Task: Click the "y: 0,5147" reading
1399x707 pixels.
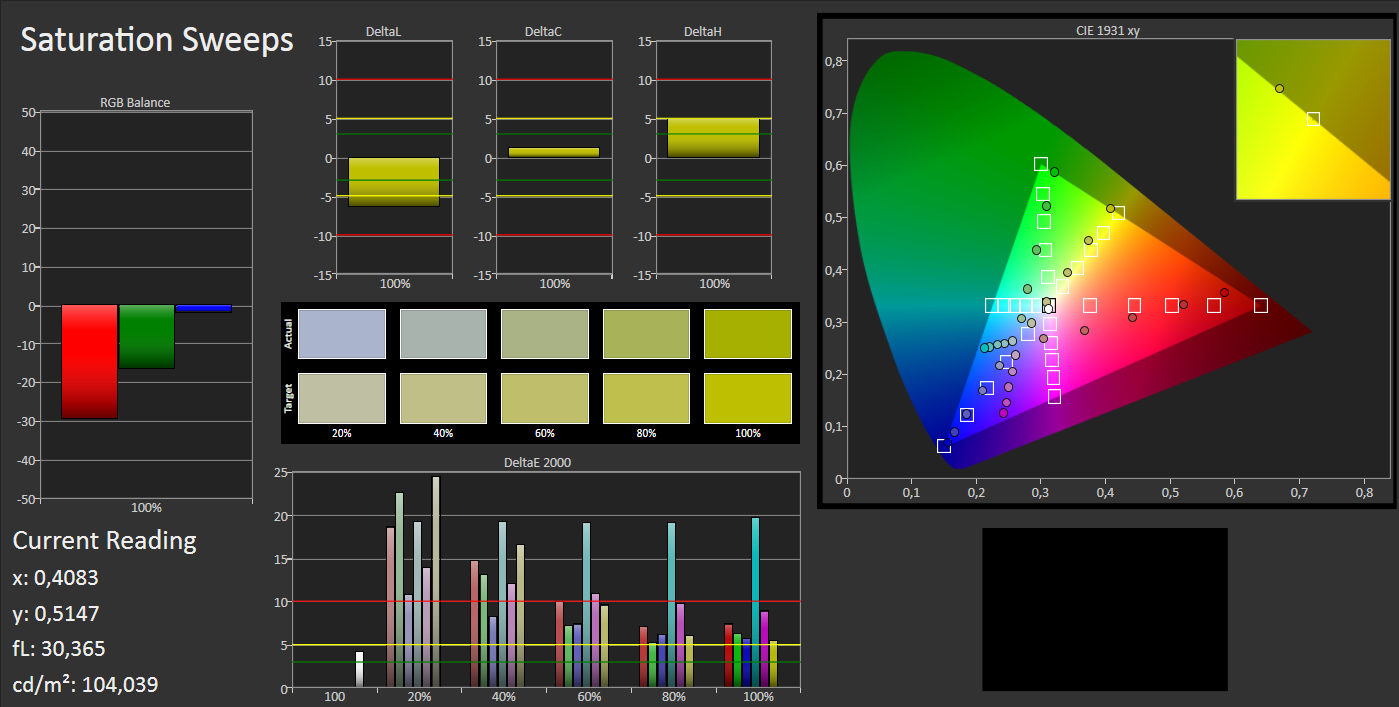Action: coord(56,614)
